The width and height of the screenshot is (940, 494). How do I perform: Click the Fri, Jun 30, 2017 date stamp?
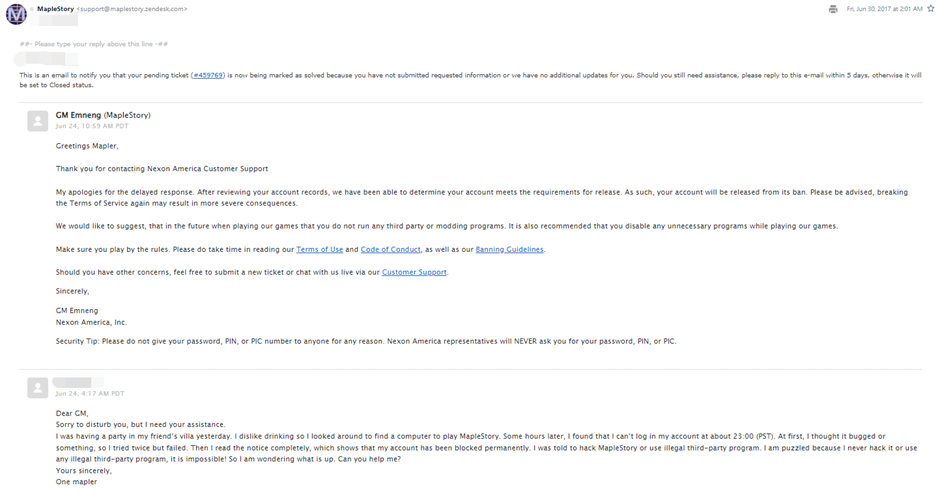[884, 9]
